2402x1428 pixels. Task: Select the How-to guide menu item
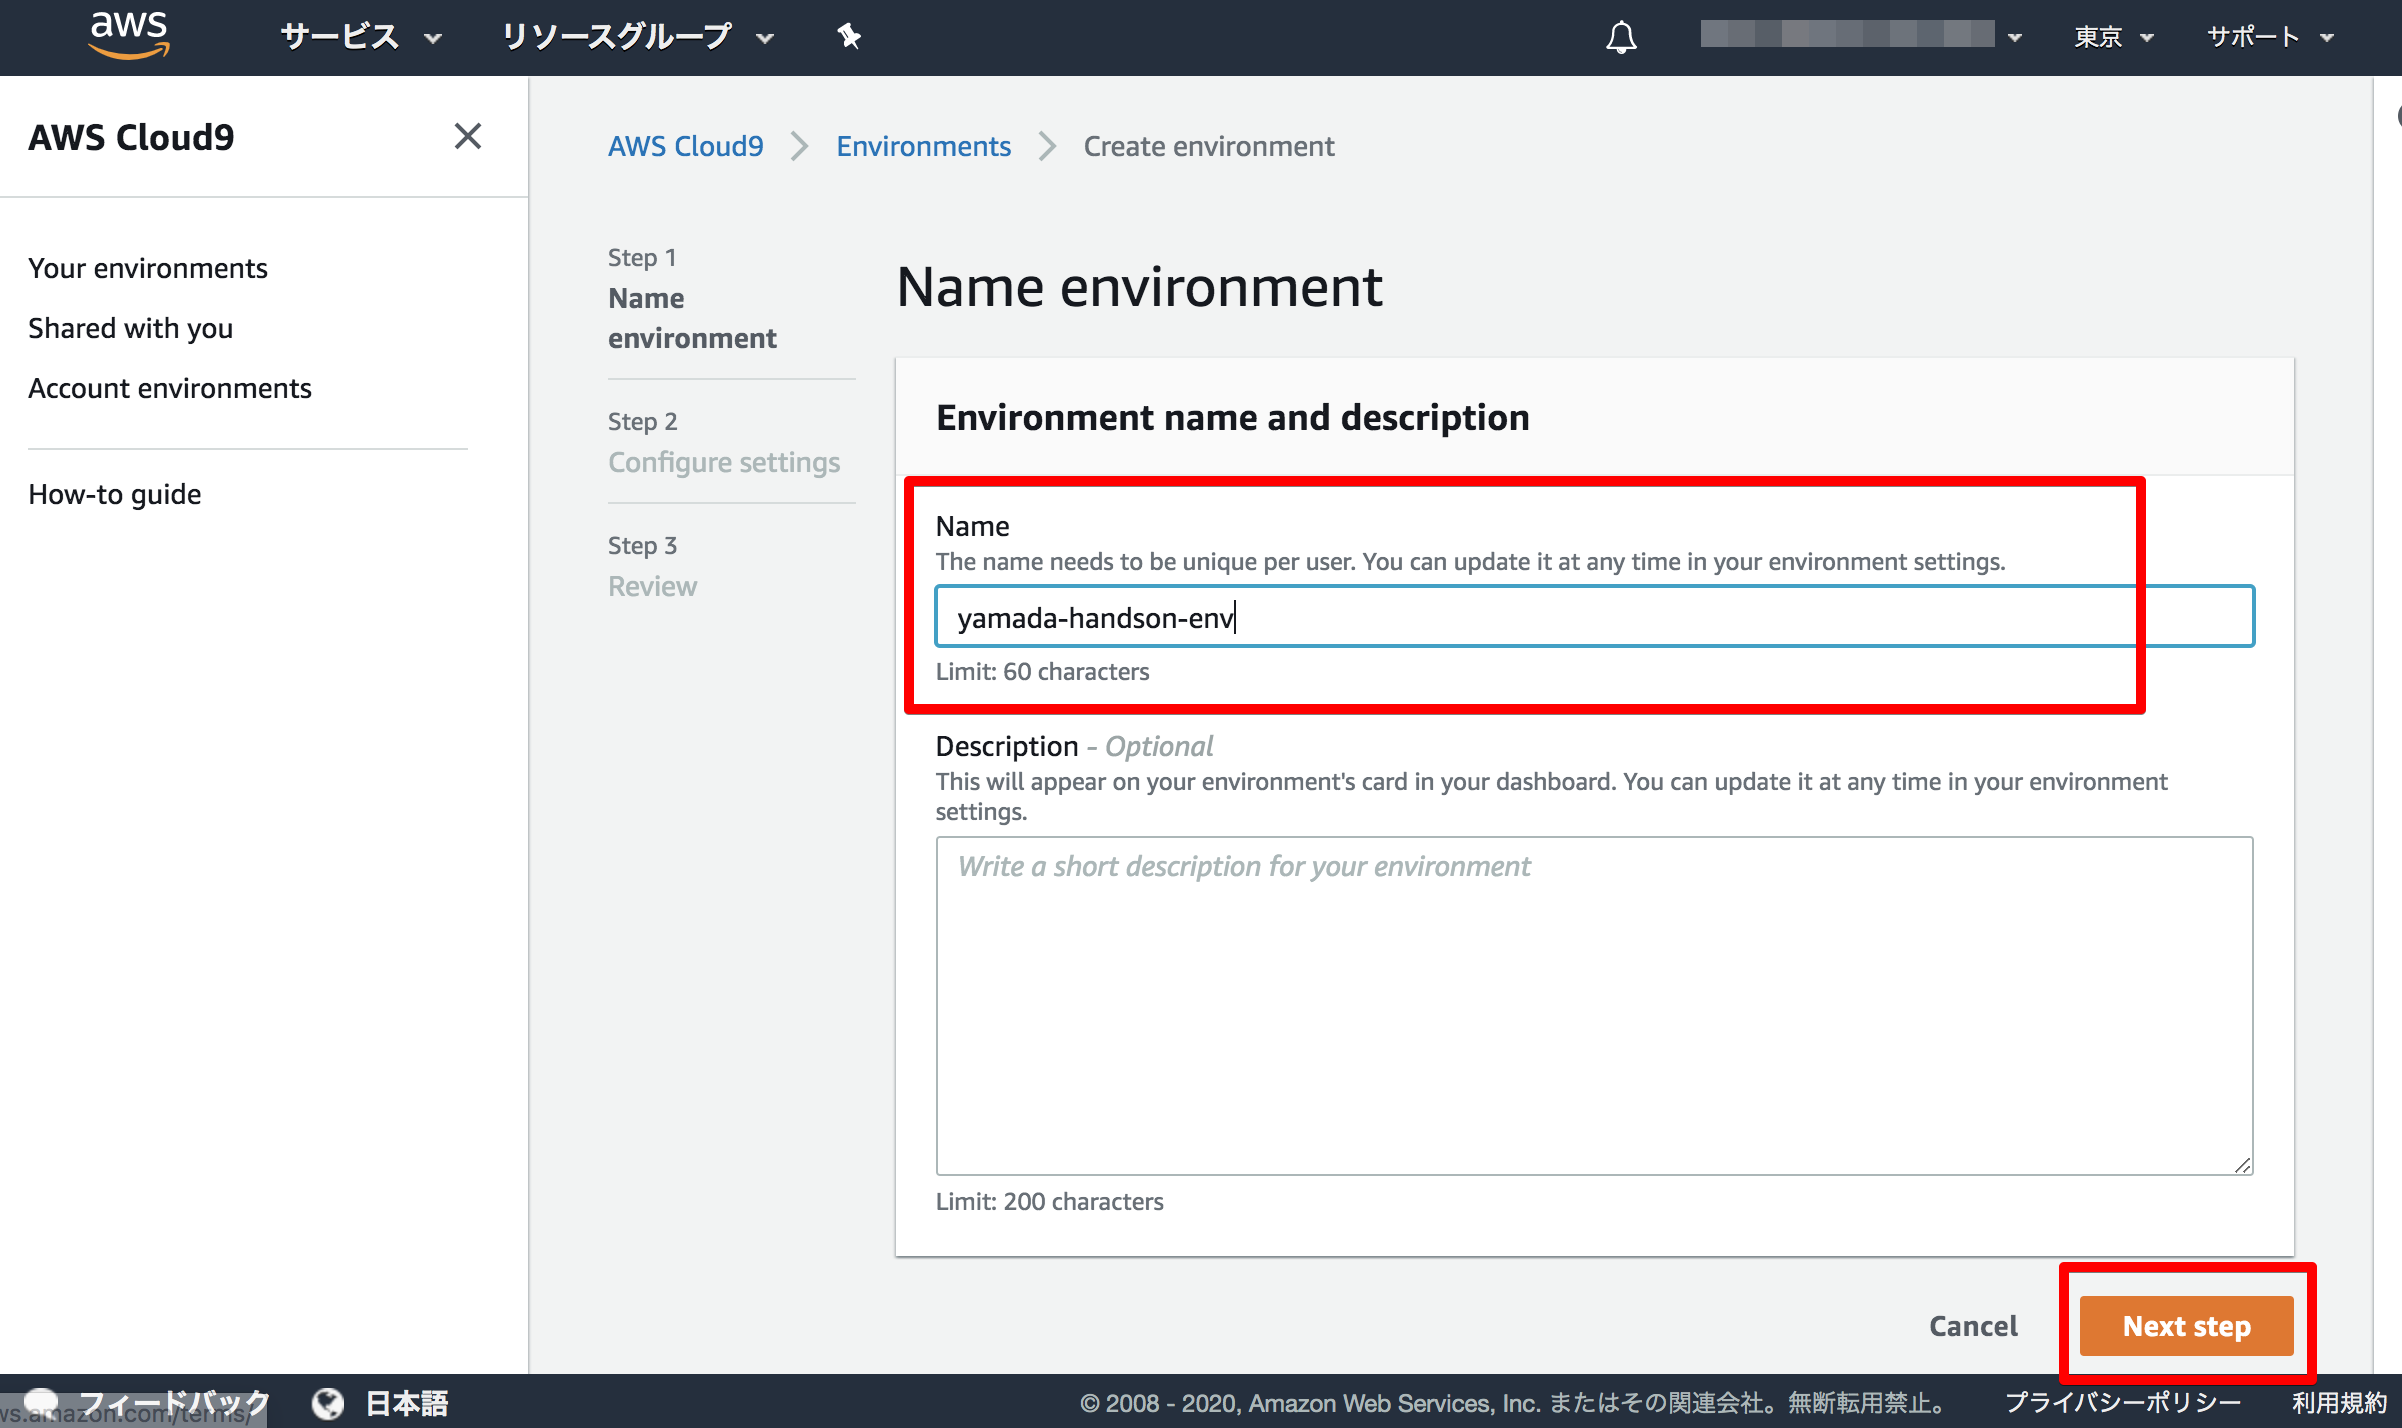point(114,493)
